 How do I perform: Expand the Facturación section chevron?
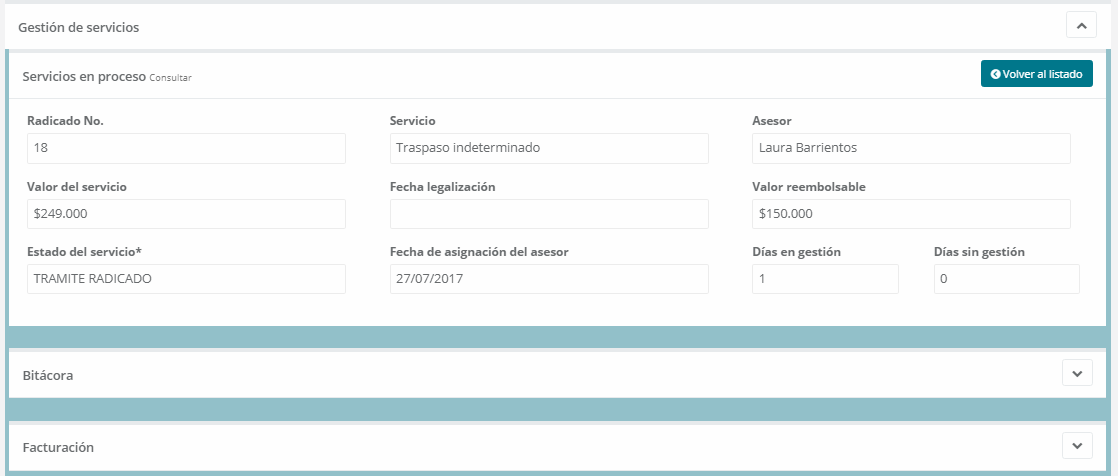point(1076,446)
